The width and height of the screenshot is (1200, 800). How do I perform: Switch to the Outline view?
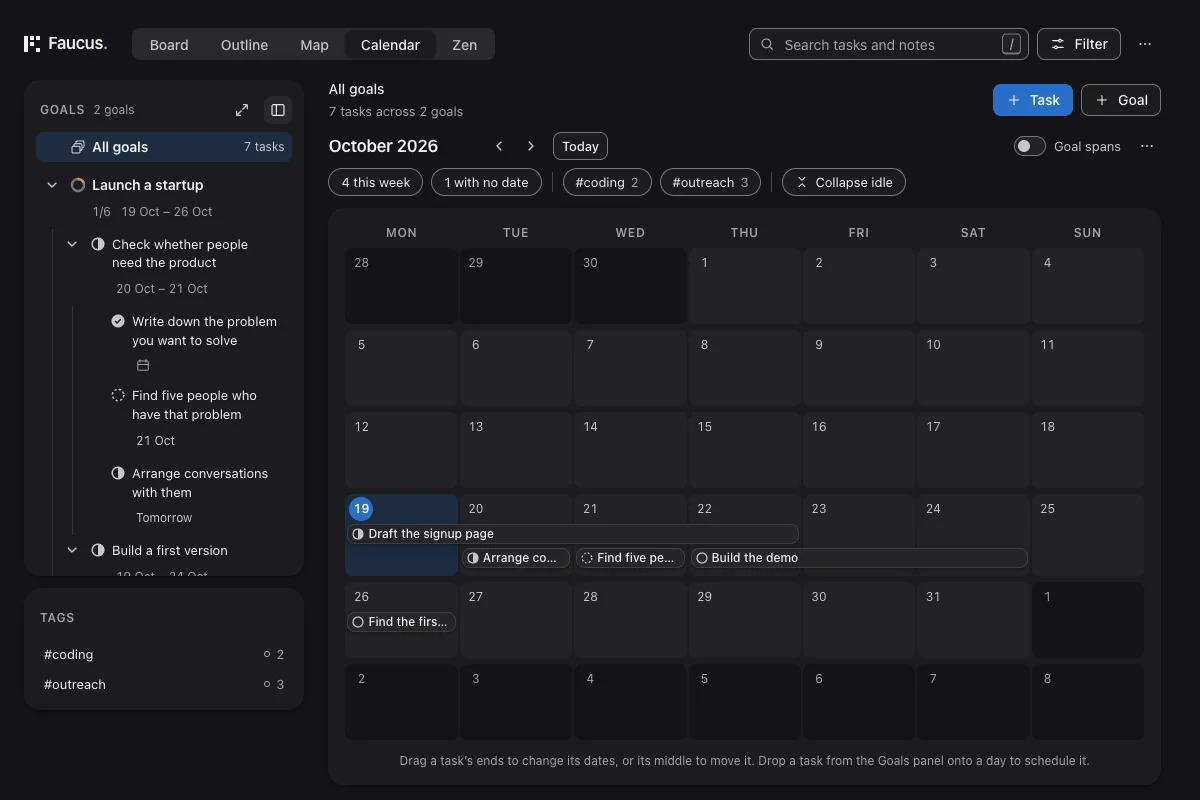pos(244,44)
